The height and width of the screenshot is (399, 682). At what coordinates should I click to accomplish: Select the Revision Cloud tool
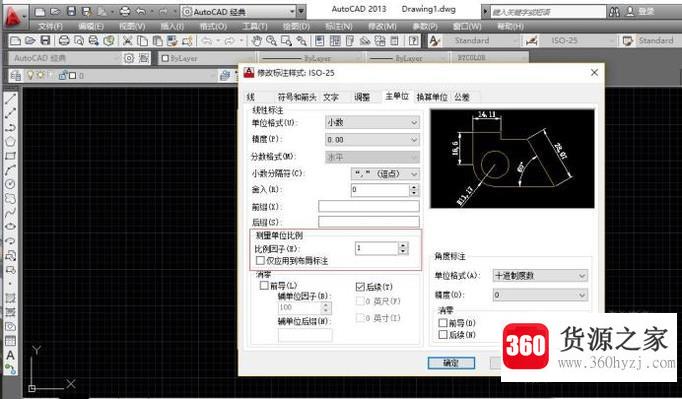10,198
